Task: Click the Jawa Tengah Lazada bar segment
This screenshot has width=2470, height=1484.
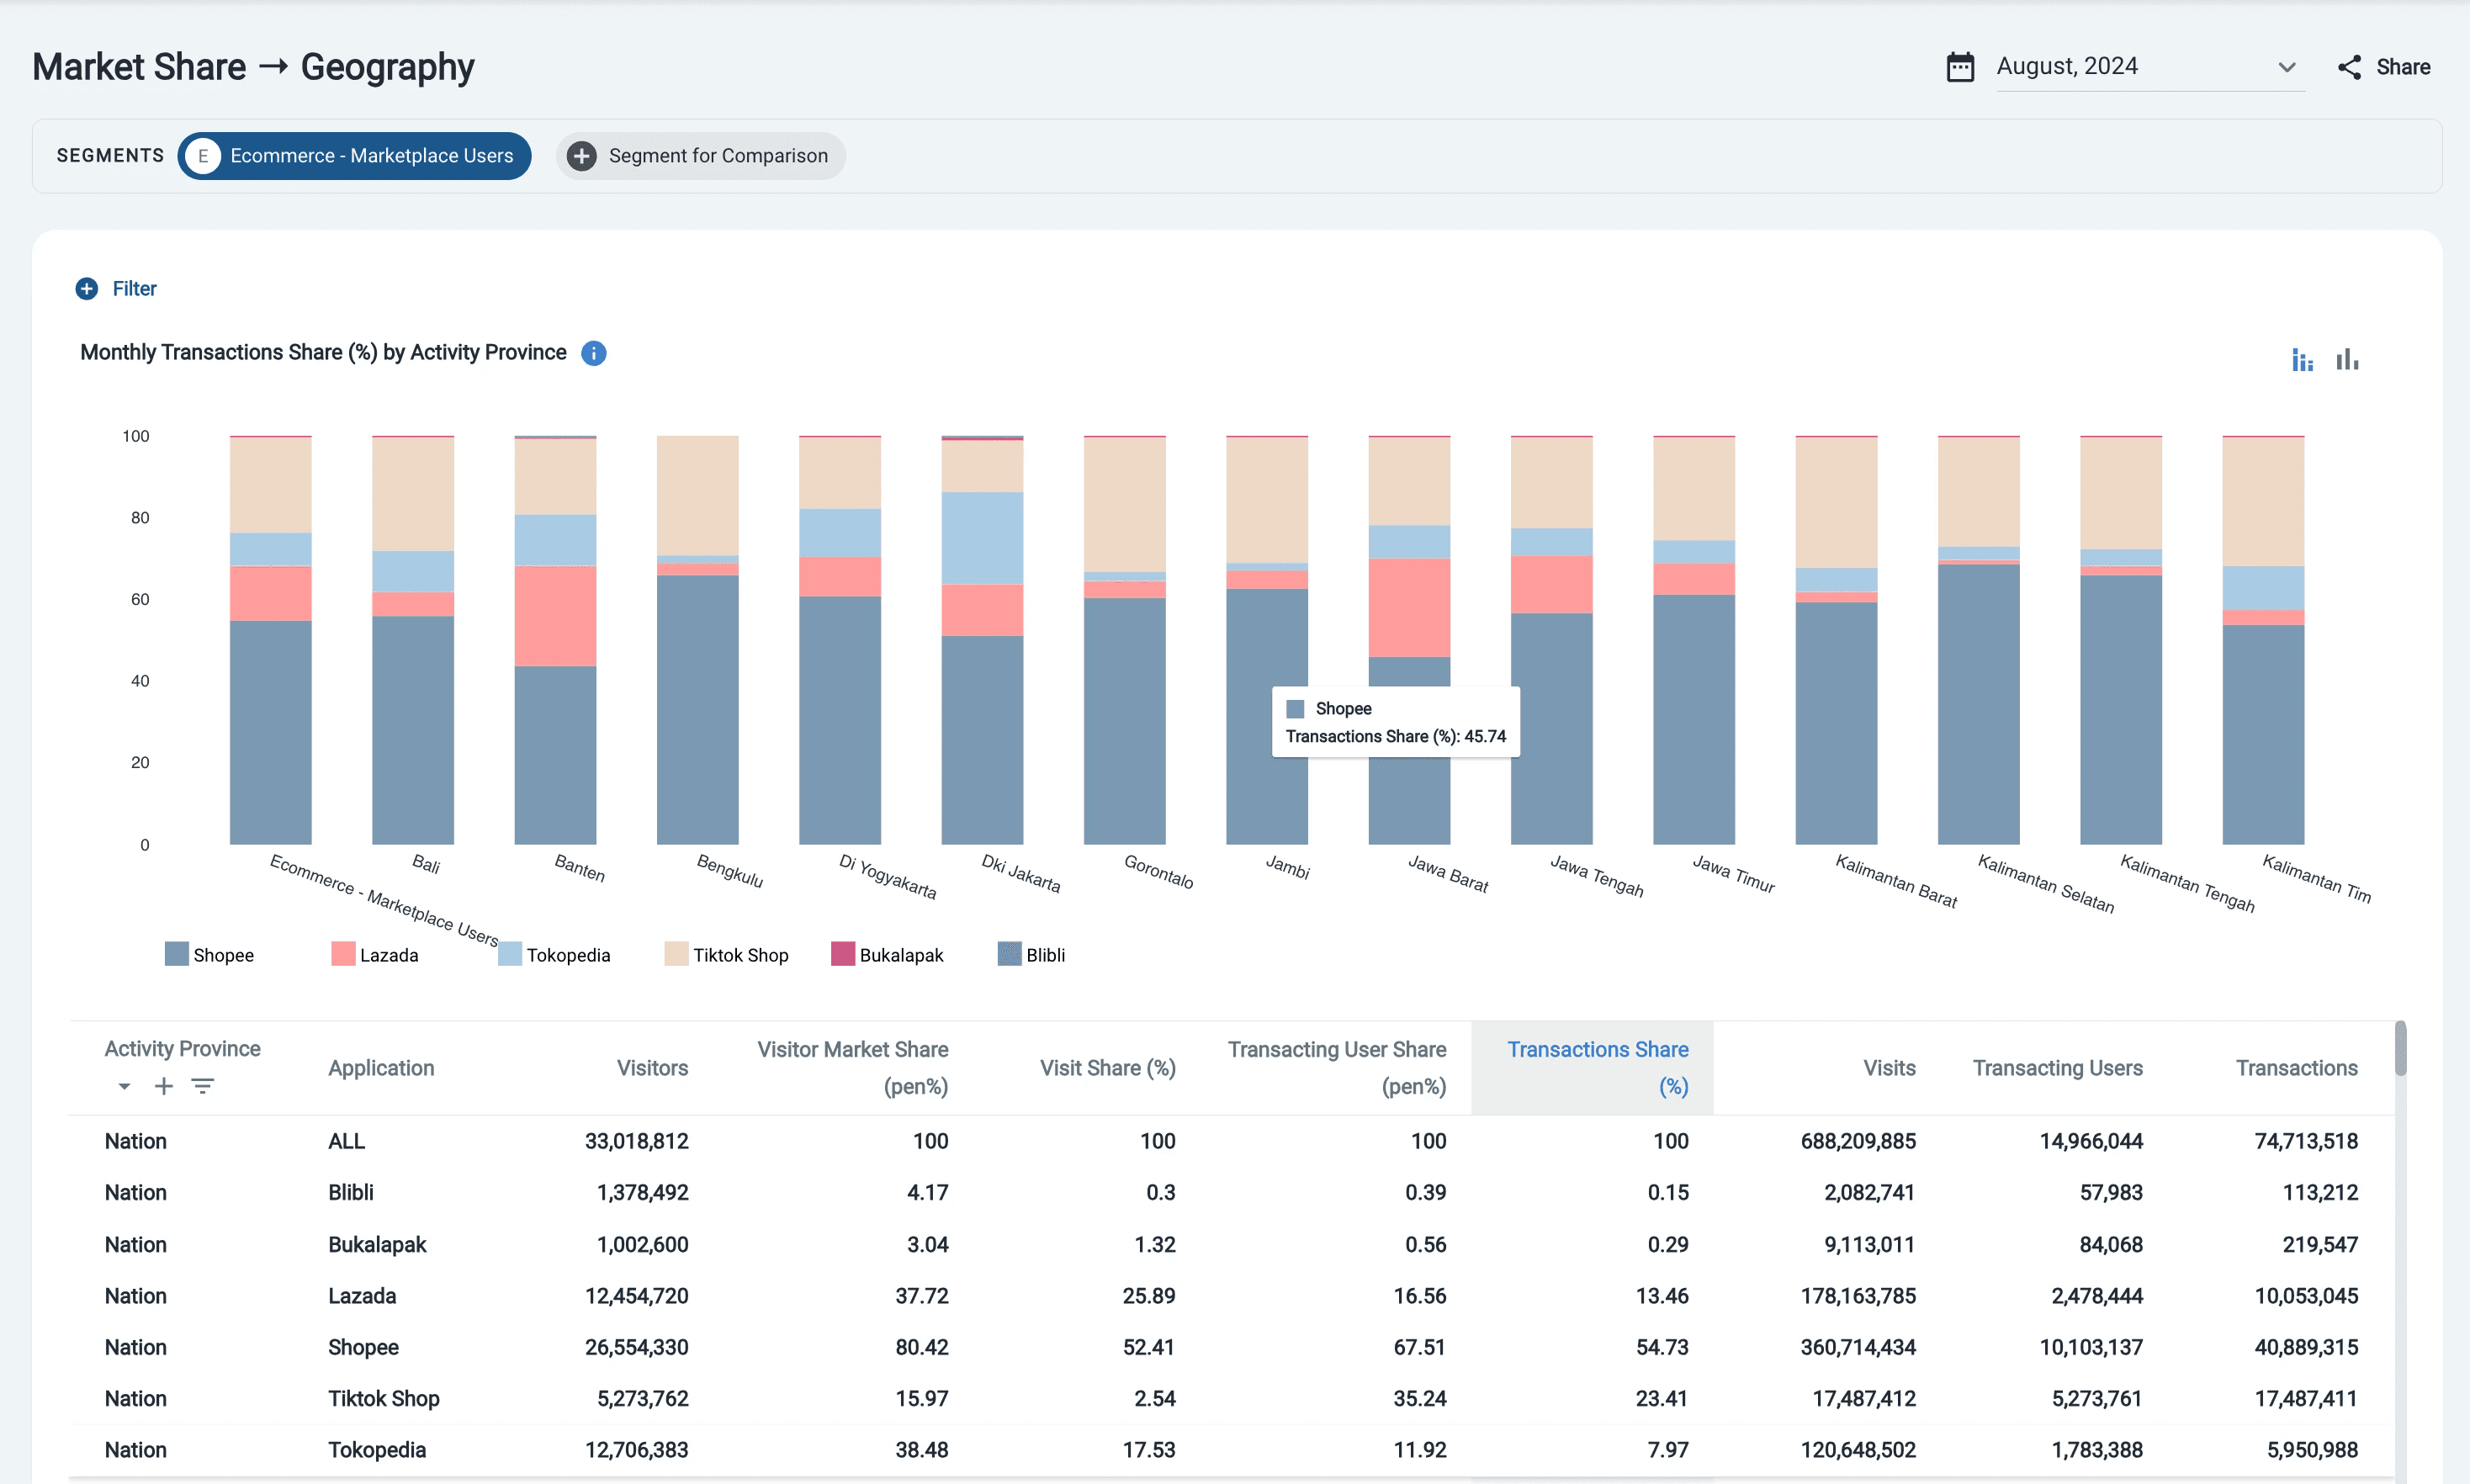Action: [1551, 584]
